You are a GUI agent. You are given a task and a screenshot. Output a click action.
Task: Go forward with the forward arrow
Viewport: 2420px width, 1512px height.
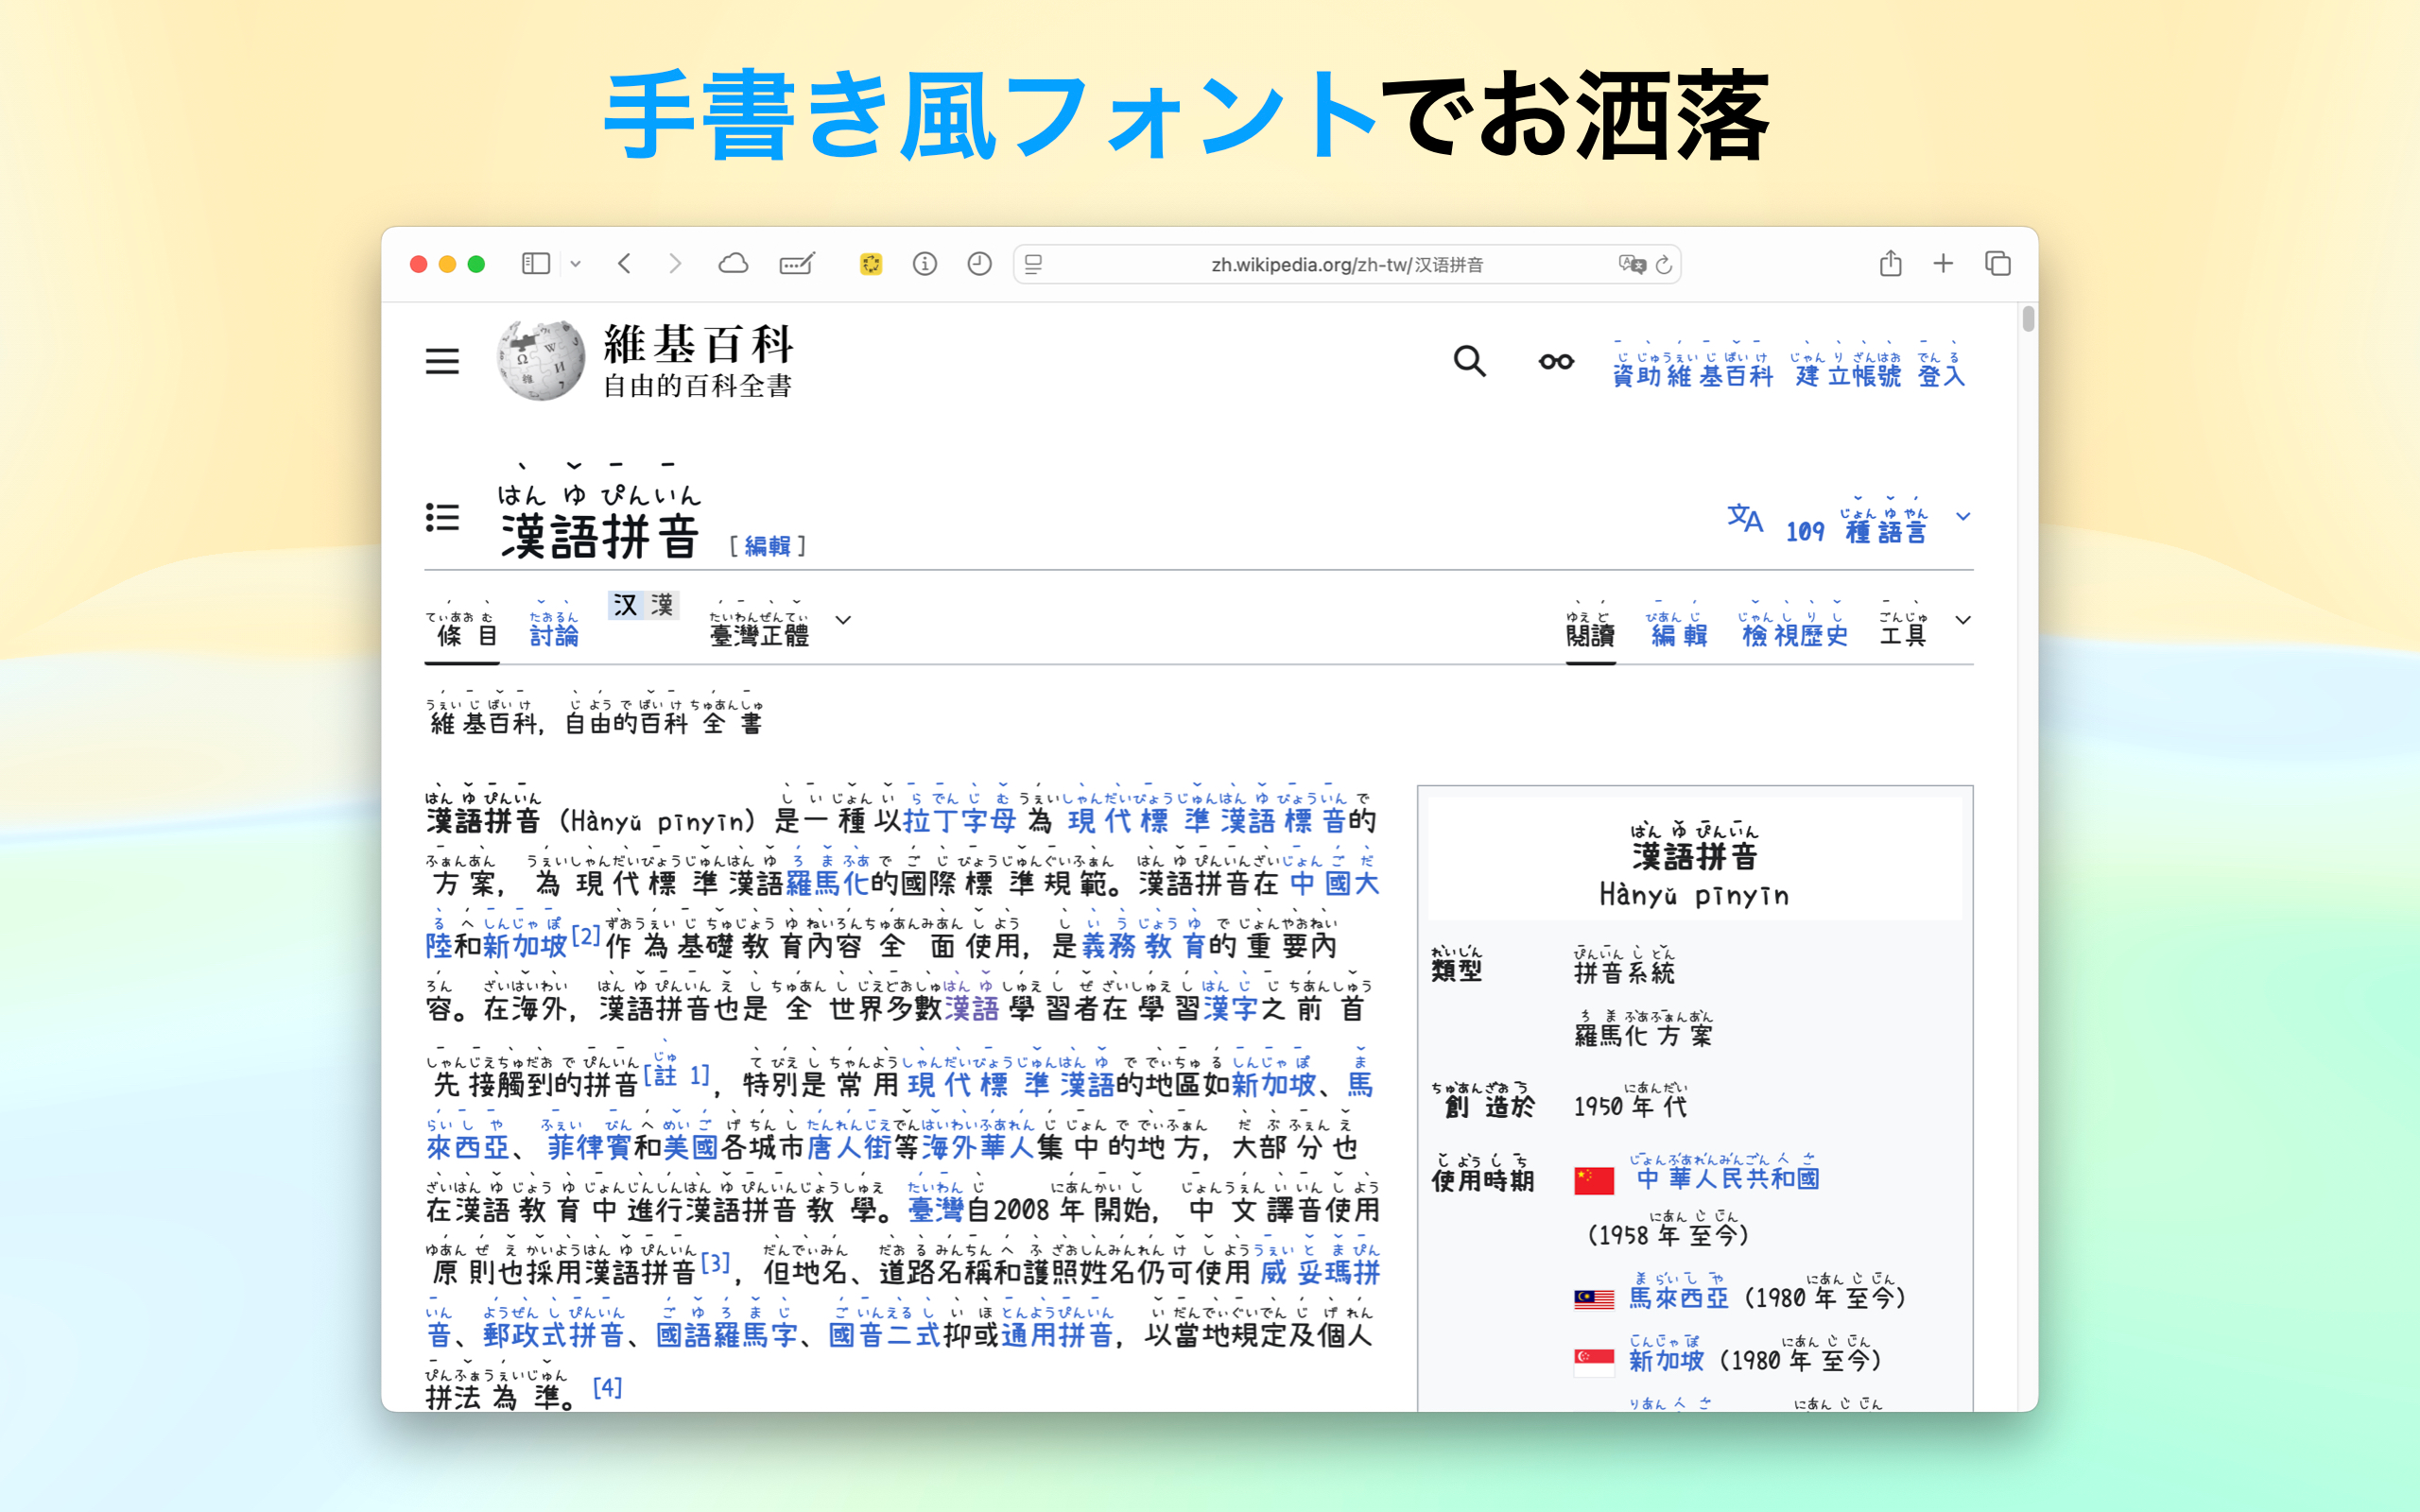coord(675,264)
